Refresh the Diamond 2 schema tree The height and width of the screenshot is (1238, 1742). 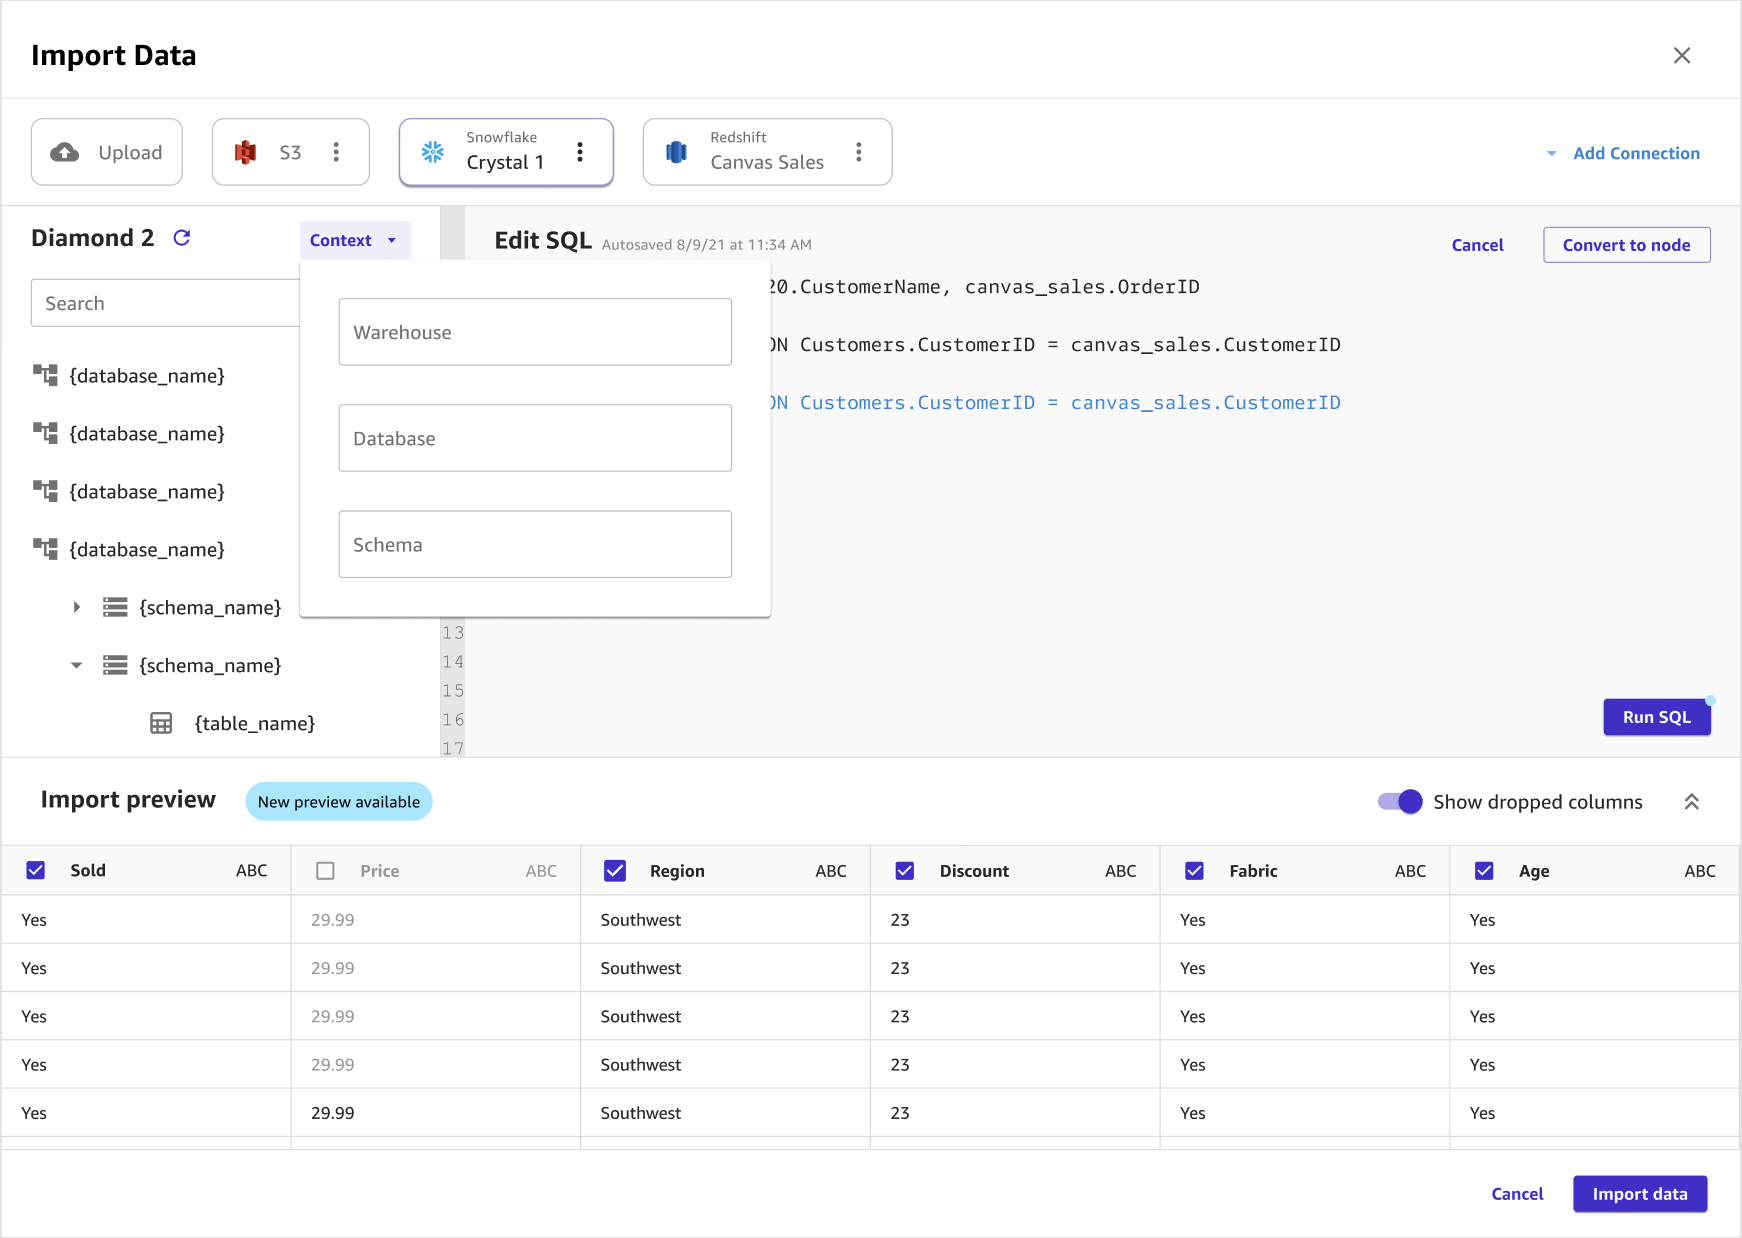coord(182,238)
